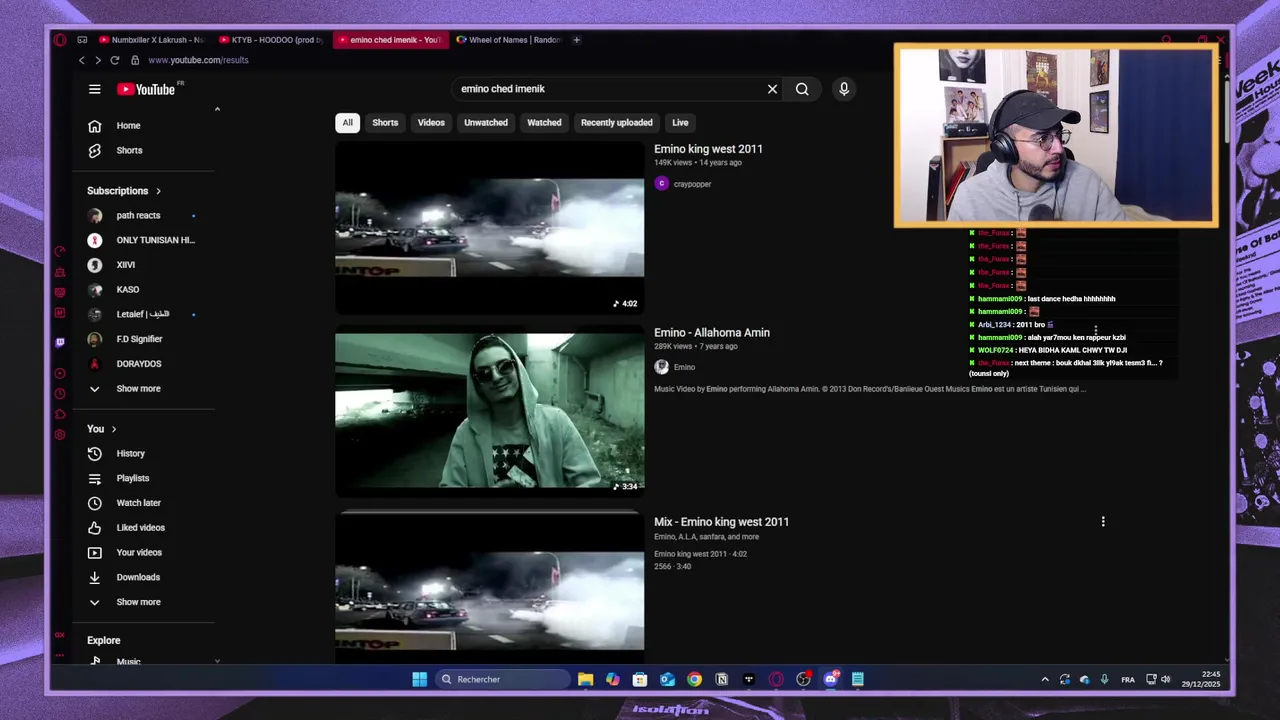Go forward with the browser forward arrow
This screenshot has height=720, width=1280.
98,60
